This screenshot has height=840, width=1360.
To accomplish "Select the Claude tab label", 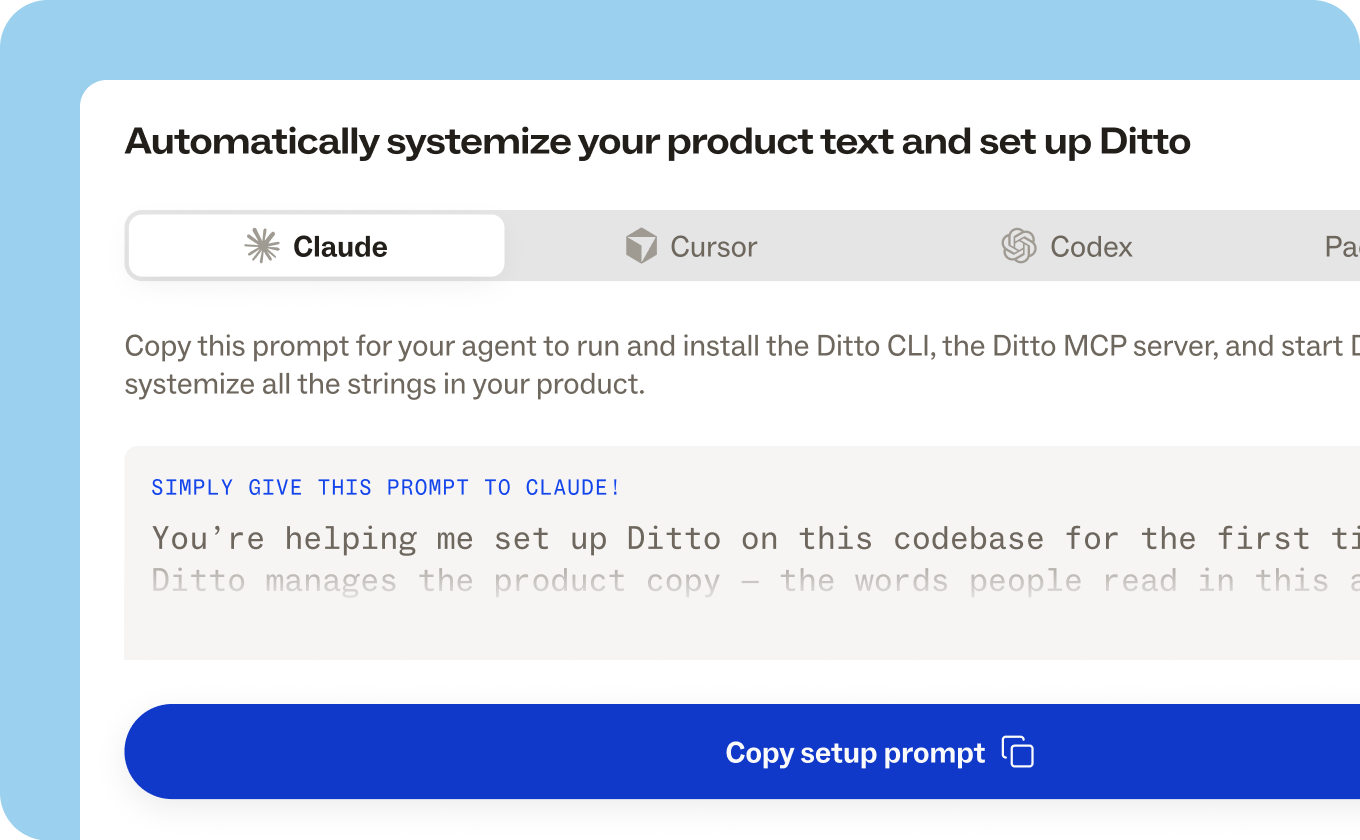I will pyautogui.click(x=340, y=247).
